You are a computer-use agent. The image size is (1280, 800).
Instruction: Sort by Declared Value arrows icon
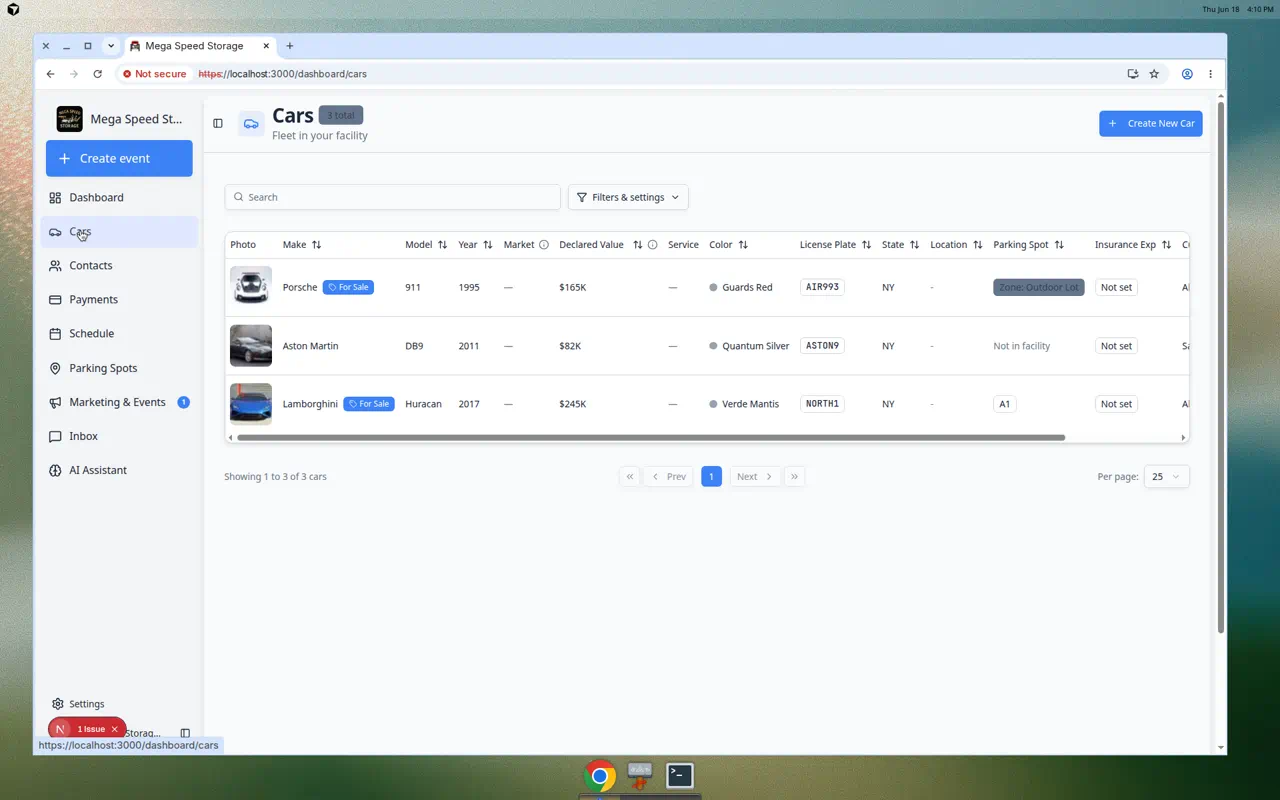click(637, 245)
